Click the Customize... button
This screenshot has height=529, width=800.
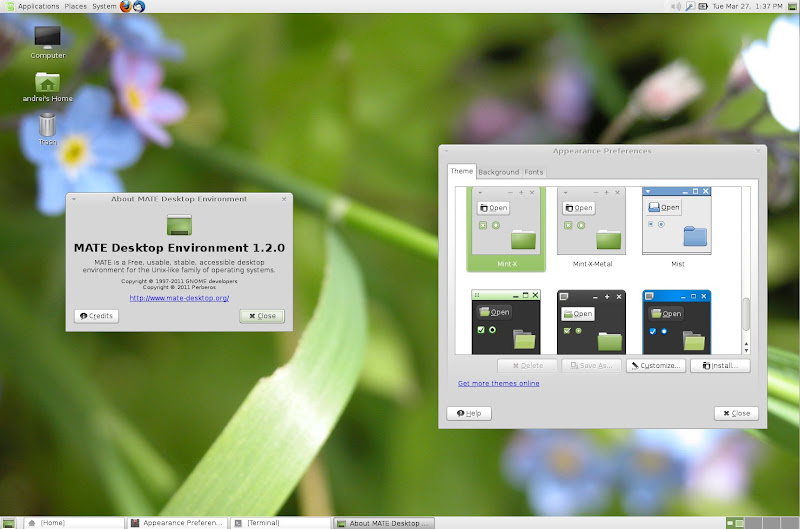pos(656,366)
